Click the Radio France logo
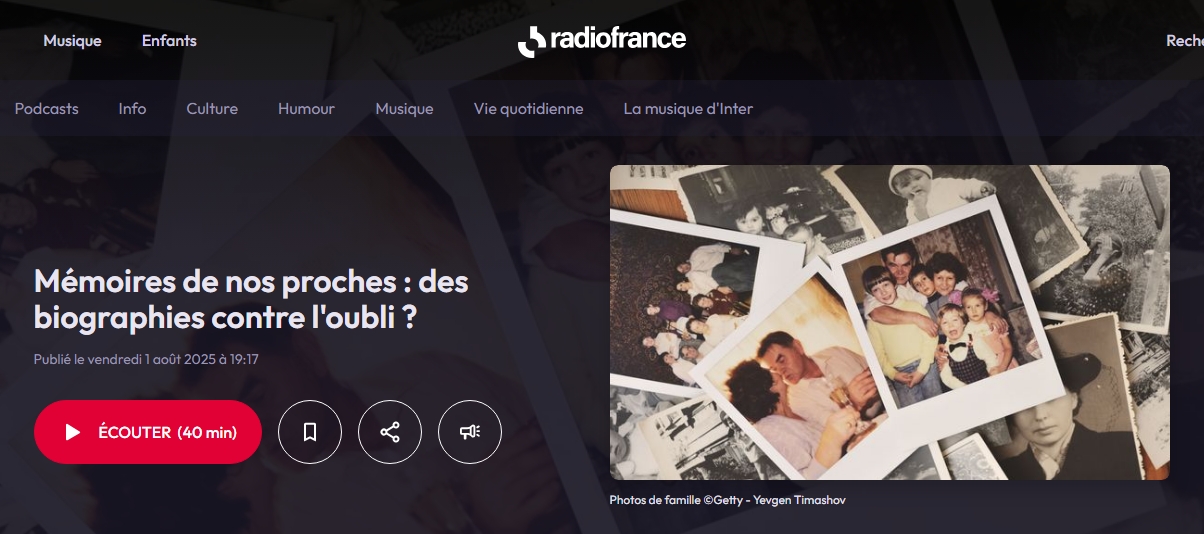Viewport: 1204px width, 534px height. 602,41
